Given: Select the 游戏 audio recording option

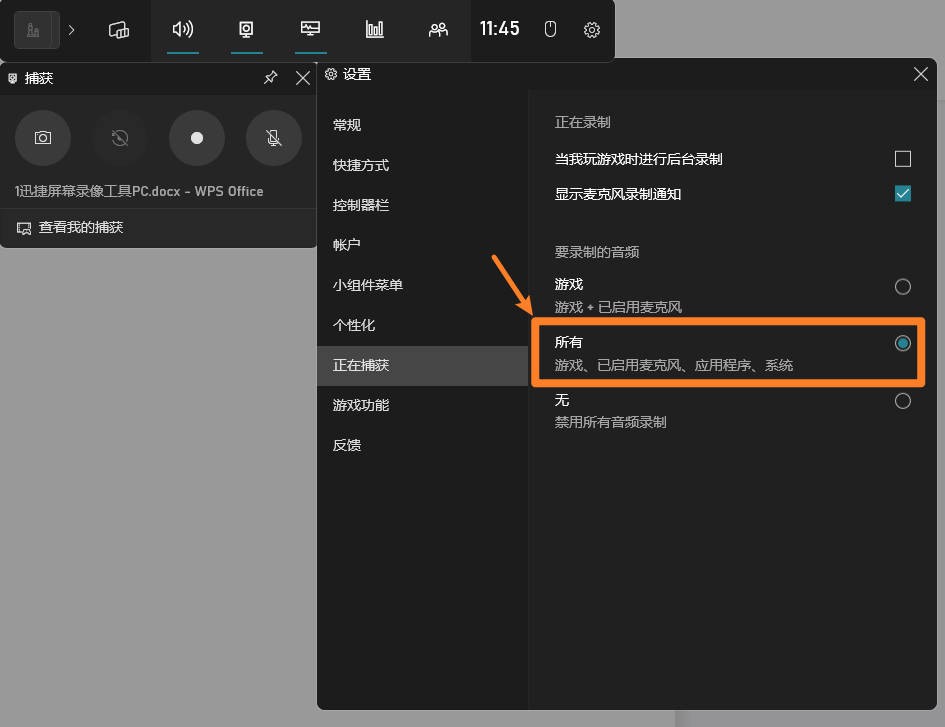Looking at the screenshot, I should [x=903, y=287].
